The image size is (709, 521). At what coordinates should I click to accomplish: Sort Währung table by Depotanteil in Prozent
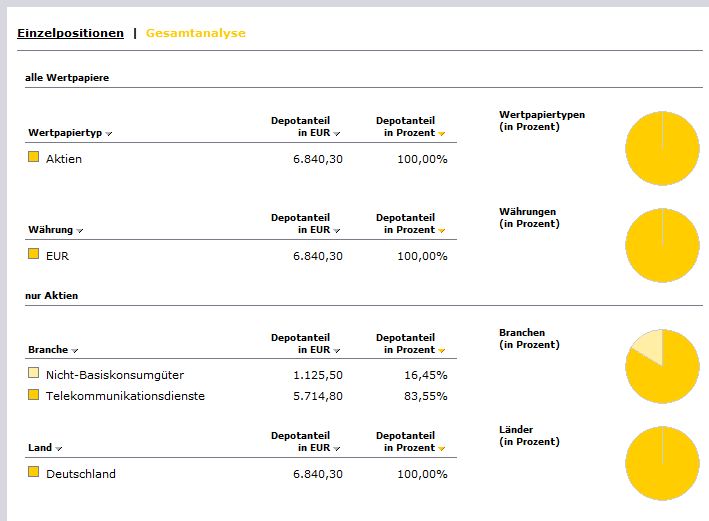[441, 231]
